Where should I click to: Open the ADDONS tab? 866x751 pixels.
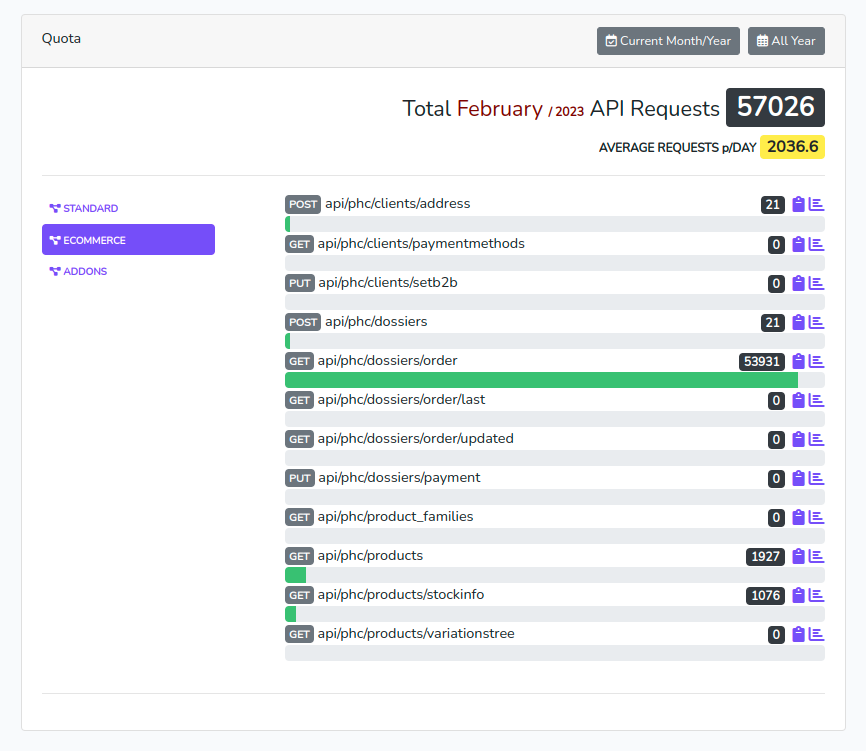[x=84, y=271]
